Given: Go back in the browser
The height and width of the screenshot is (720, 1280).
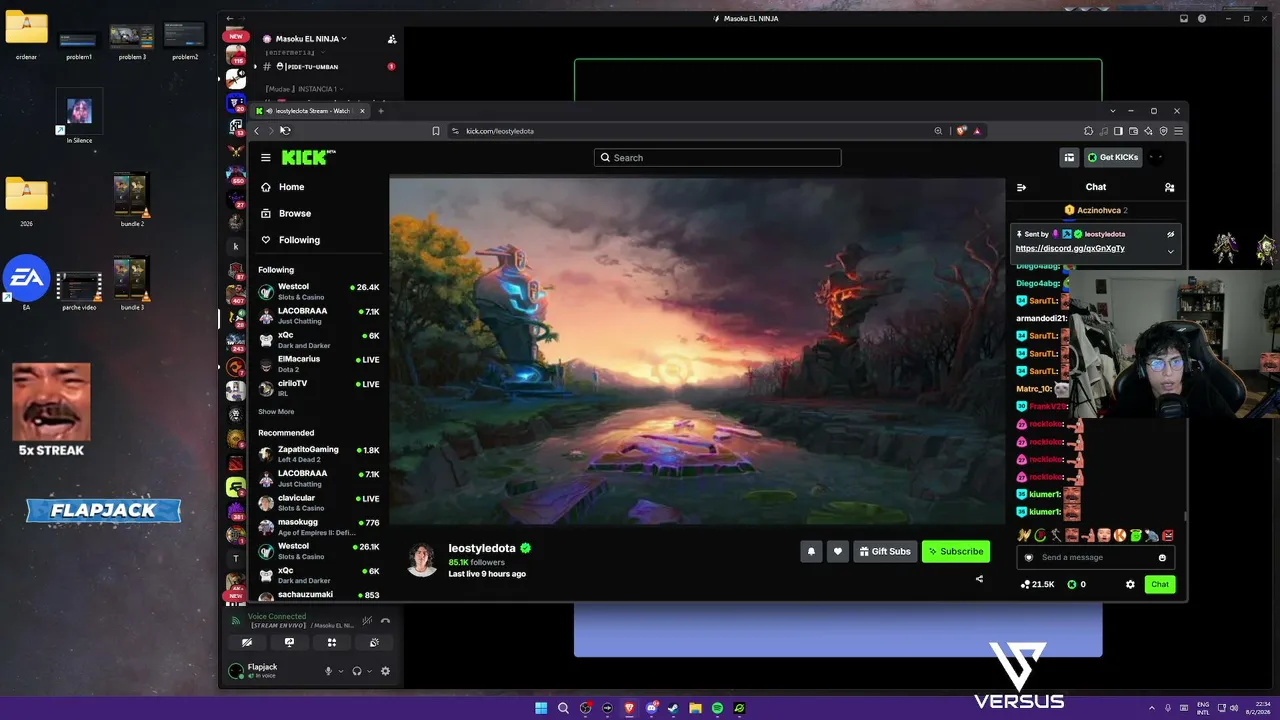Looking at the screenshot, I should pyautogui.click(x=257, y=131).
